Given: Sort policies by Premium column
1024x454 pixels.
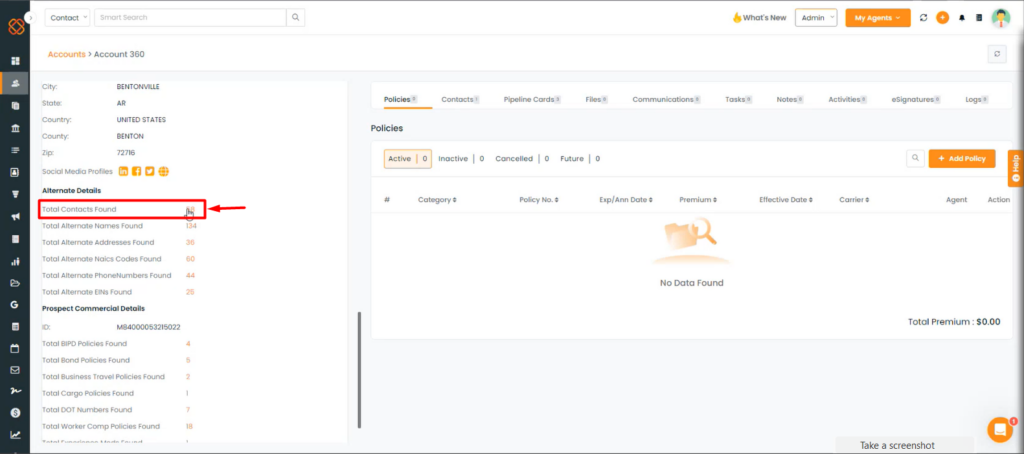Looking at the screenshot, I should [698, 200].
